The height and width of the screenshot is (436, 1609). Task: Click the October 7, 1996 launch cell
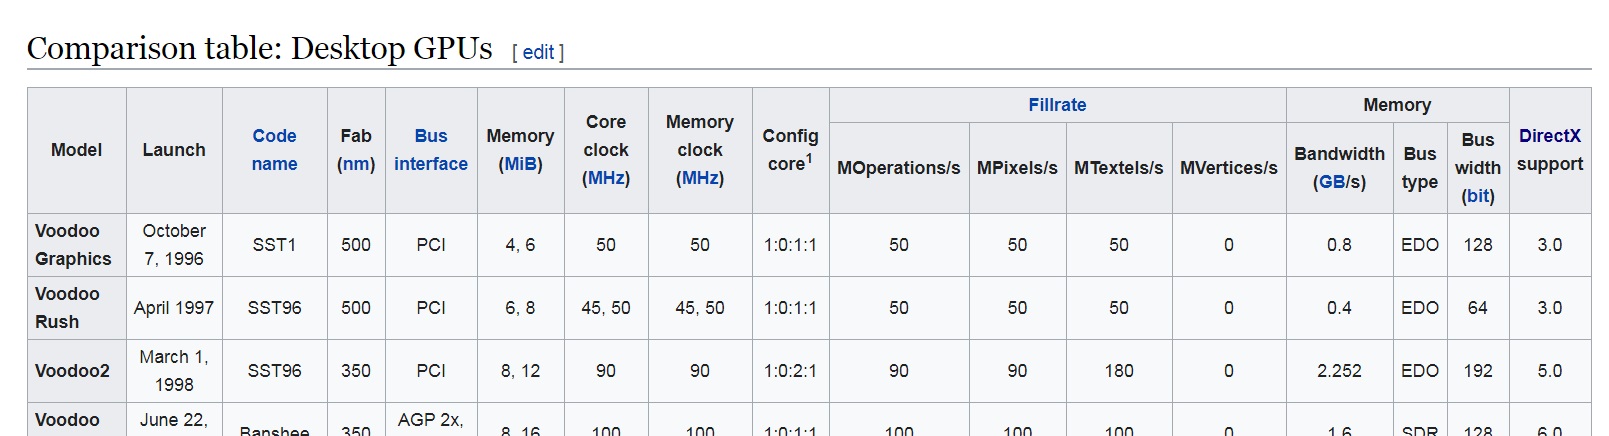174,245
